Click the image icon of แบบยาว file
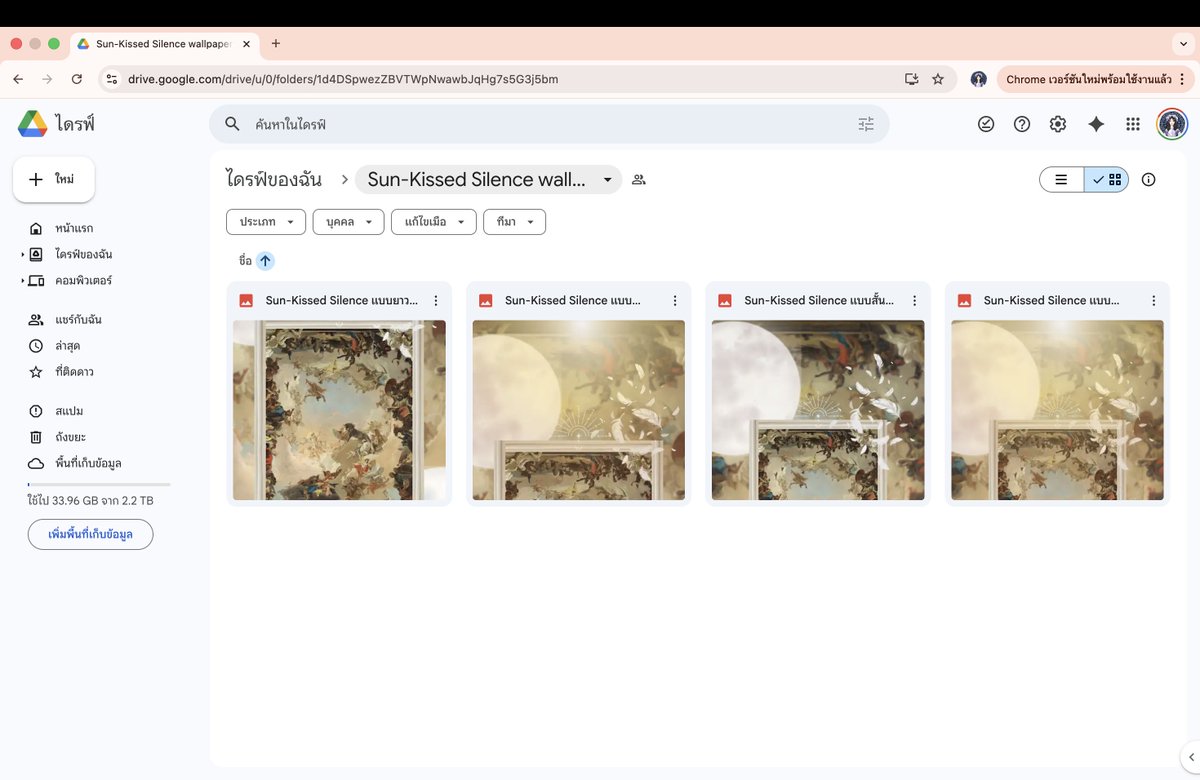Image resolution: width=1200 pixels, height=780 pixels. (246, 300)
